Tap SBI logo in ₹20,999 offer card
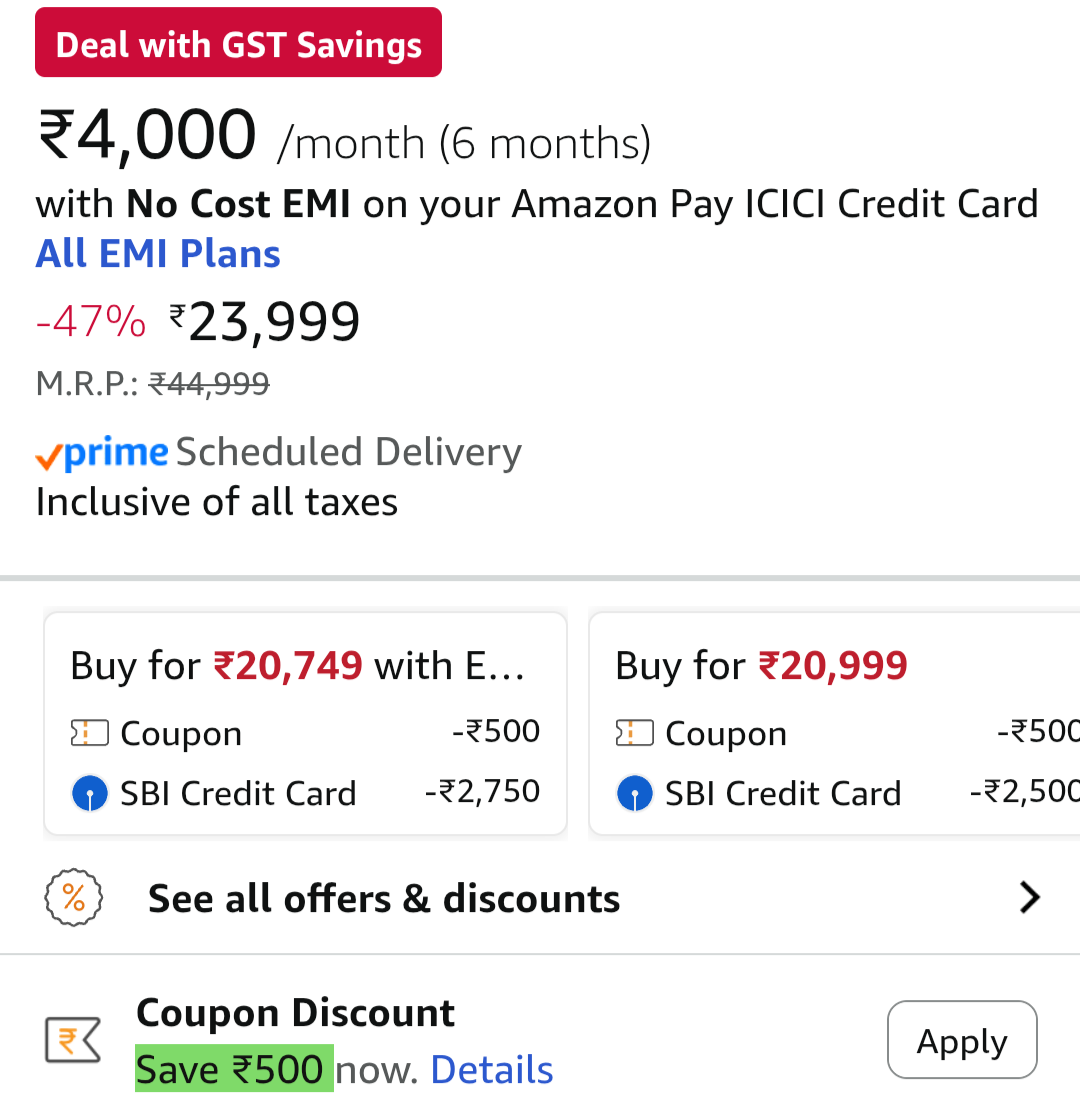This screenshot has width=1080, height=1118. tap(635, 794)
